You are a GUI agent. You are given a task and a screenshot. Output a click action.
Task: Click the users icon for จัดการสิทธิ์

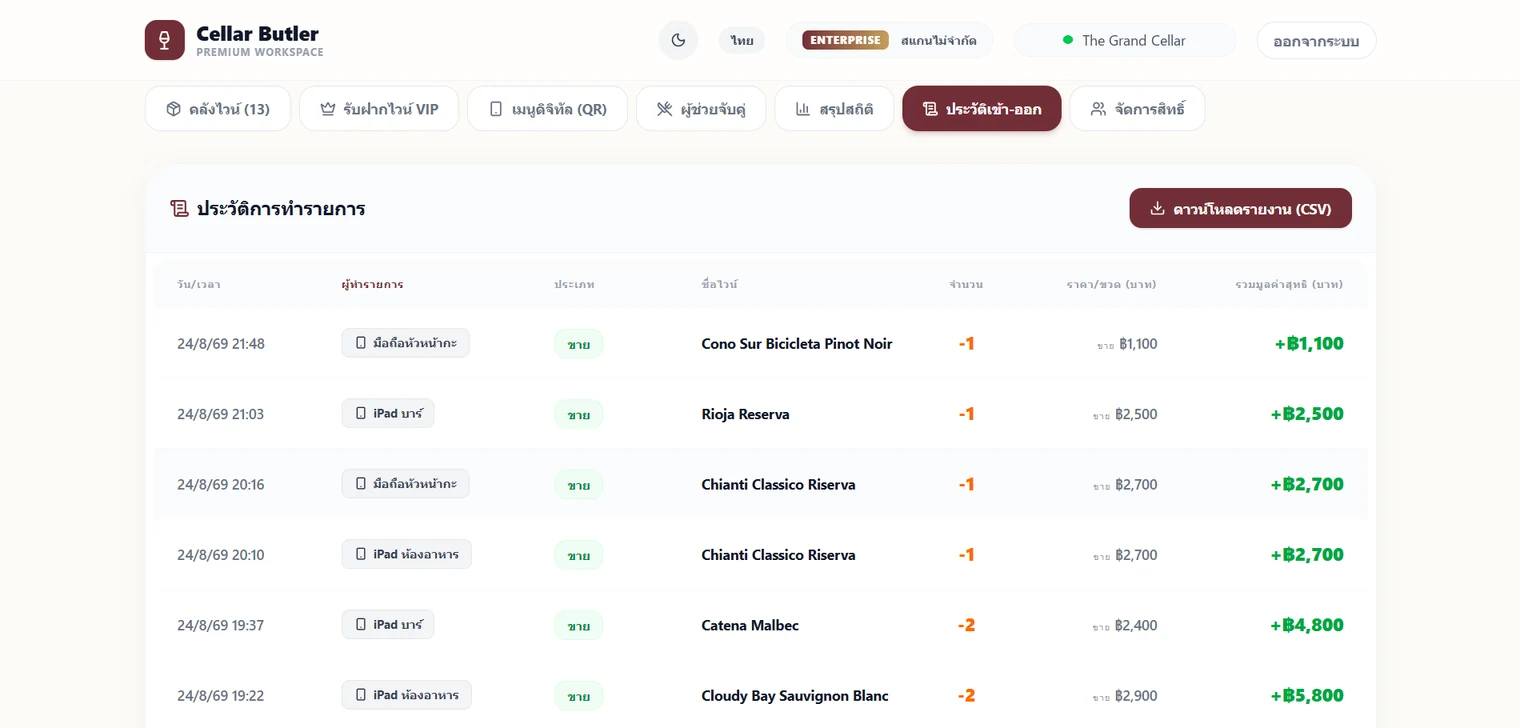click(1098, 109)
